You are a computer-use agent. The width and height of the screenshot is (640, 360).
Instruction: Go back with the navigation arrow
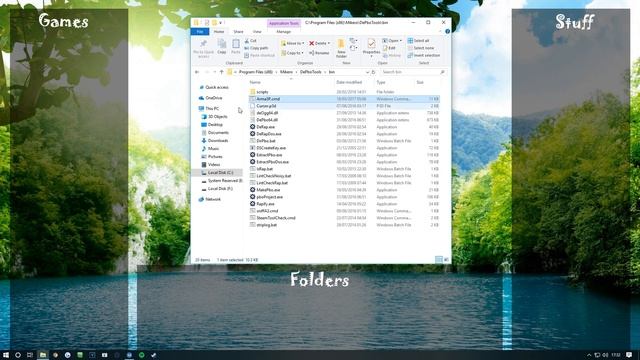pos(197,72)
